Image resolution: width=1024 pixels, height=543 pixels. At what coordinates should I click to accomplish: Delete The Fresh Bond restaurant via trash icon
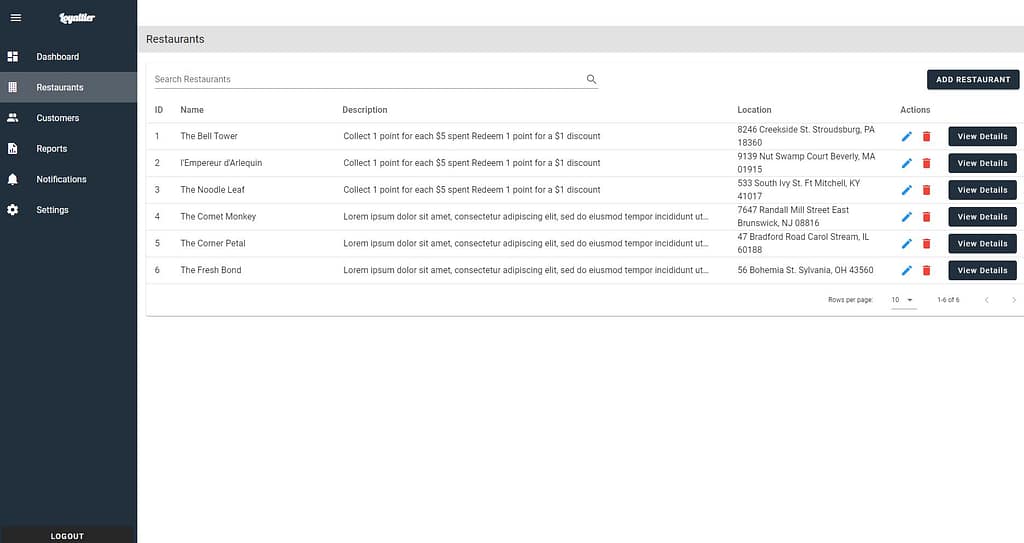point(926,270)
